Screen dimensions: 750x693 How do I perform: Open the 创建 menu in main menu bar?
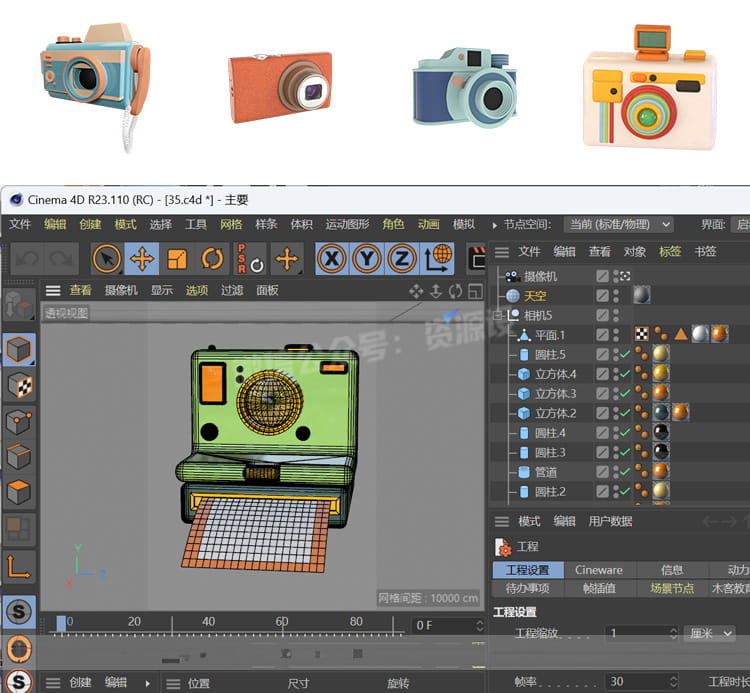point(90,224)
